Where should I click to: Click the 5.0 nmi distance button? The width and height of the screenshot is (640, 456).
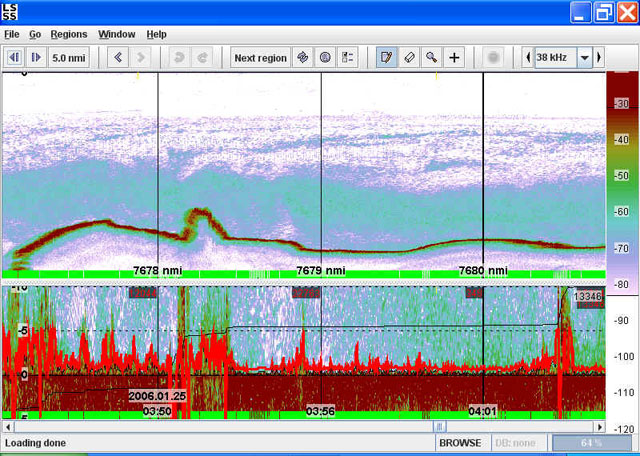(69, 58)
